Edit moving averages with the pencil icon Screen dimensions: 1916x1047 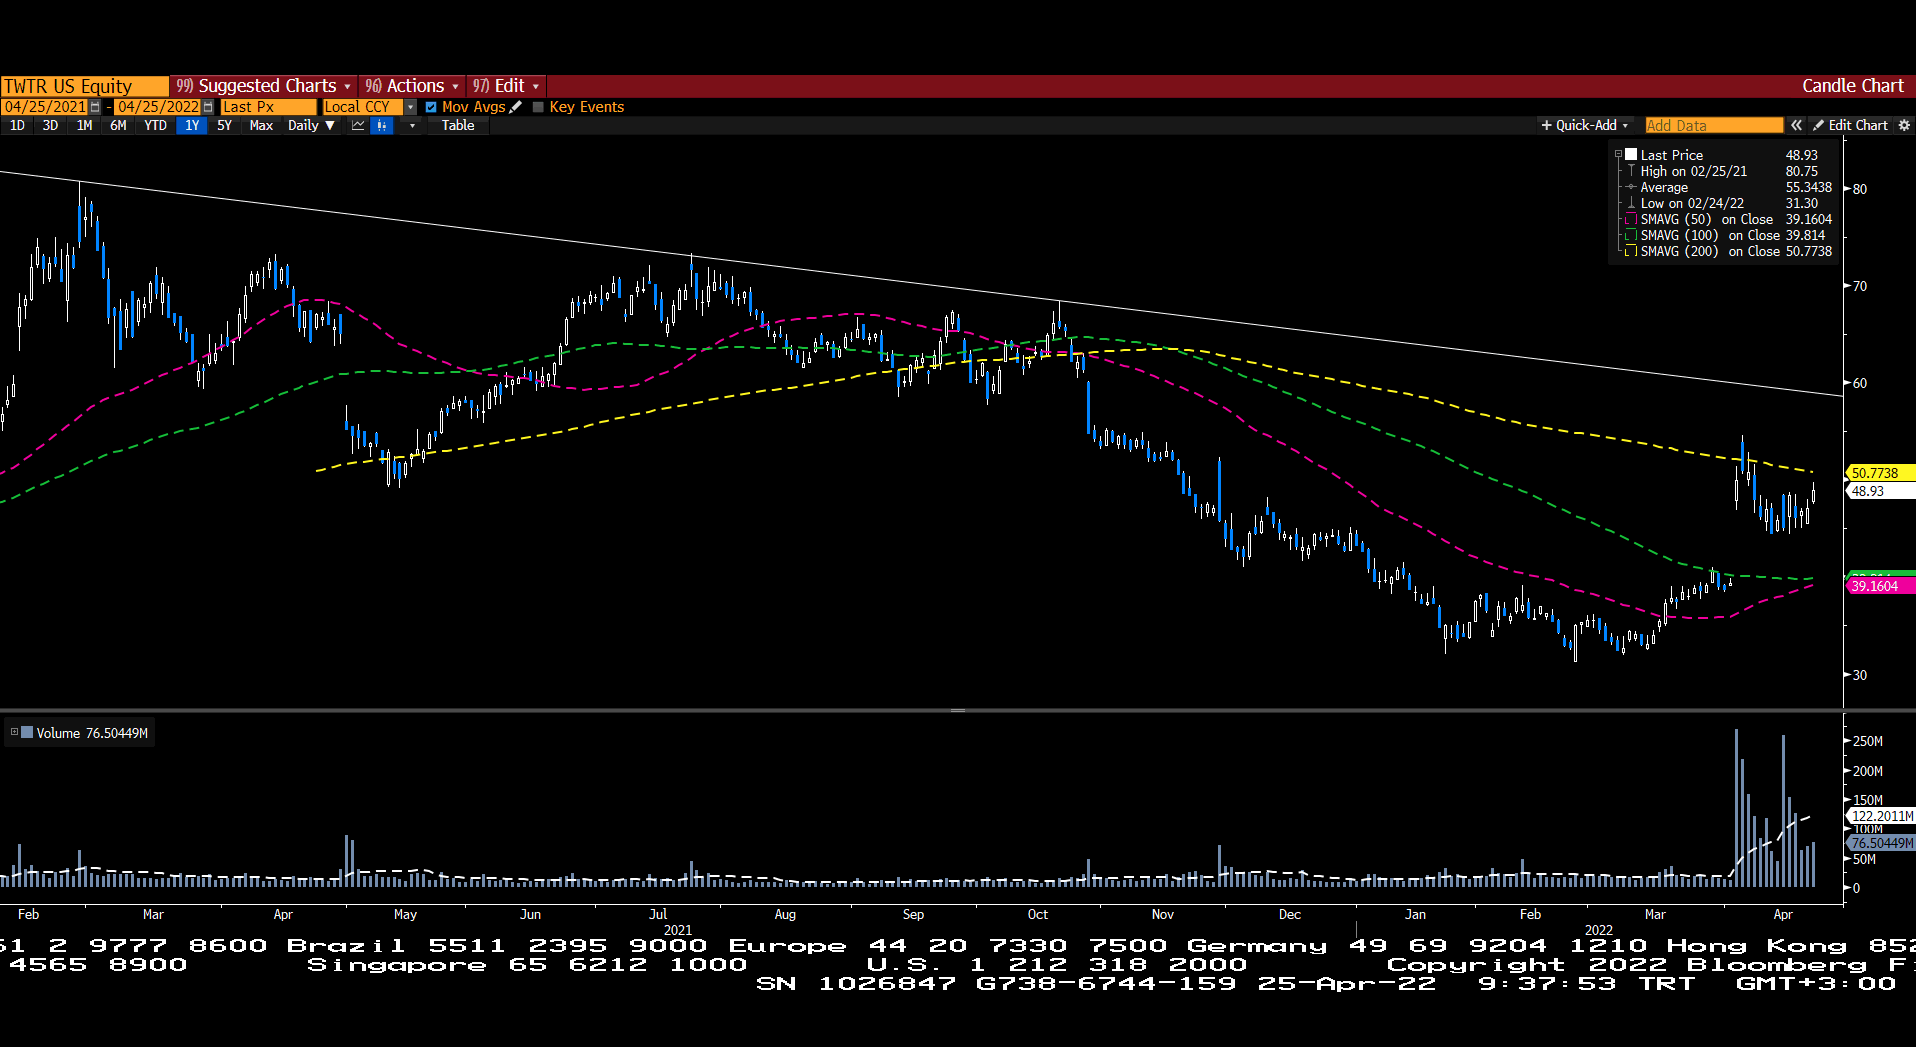pos(516,107)
